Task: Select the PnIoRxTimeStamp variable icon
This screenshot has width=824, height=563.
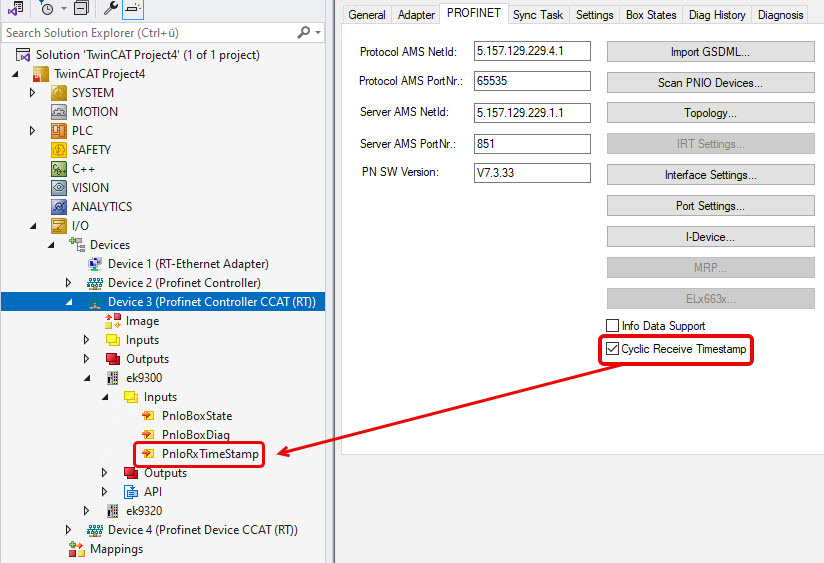Action: point(148,454)
